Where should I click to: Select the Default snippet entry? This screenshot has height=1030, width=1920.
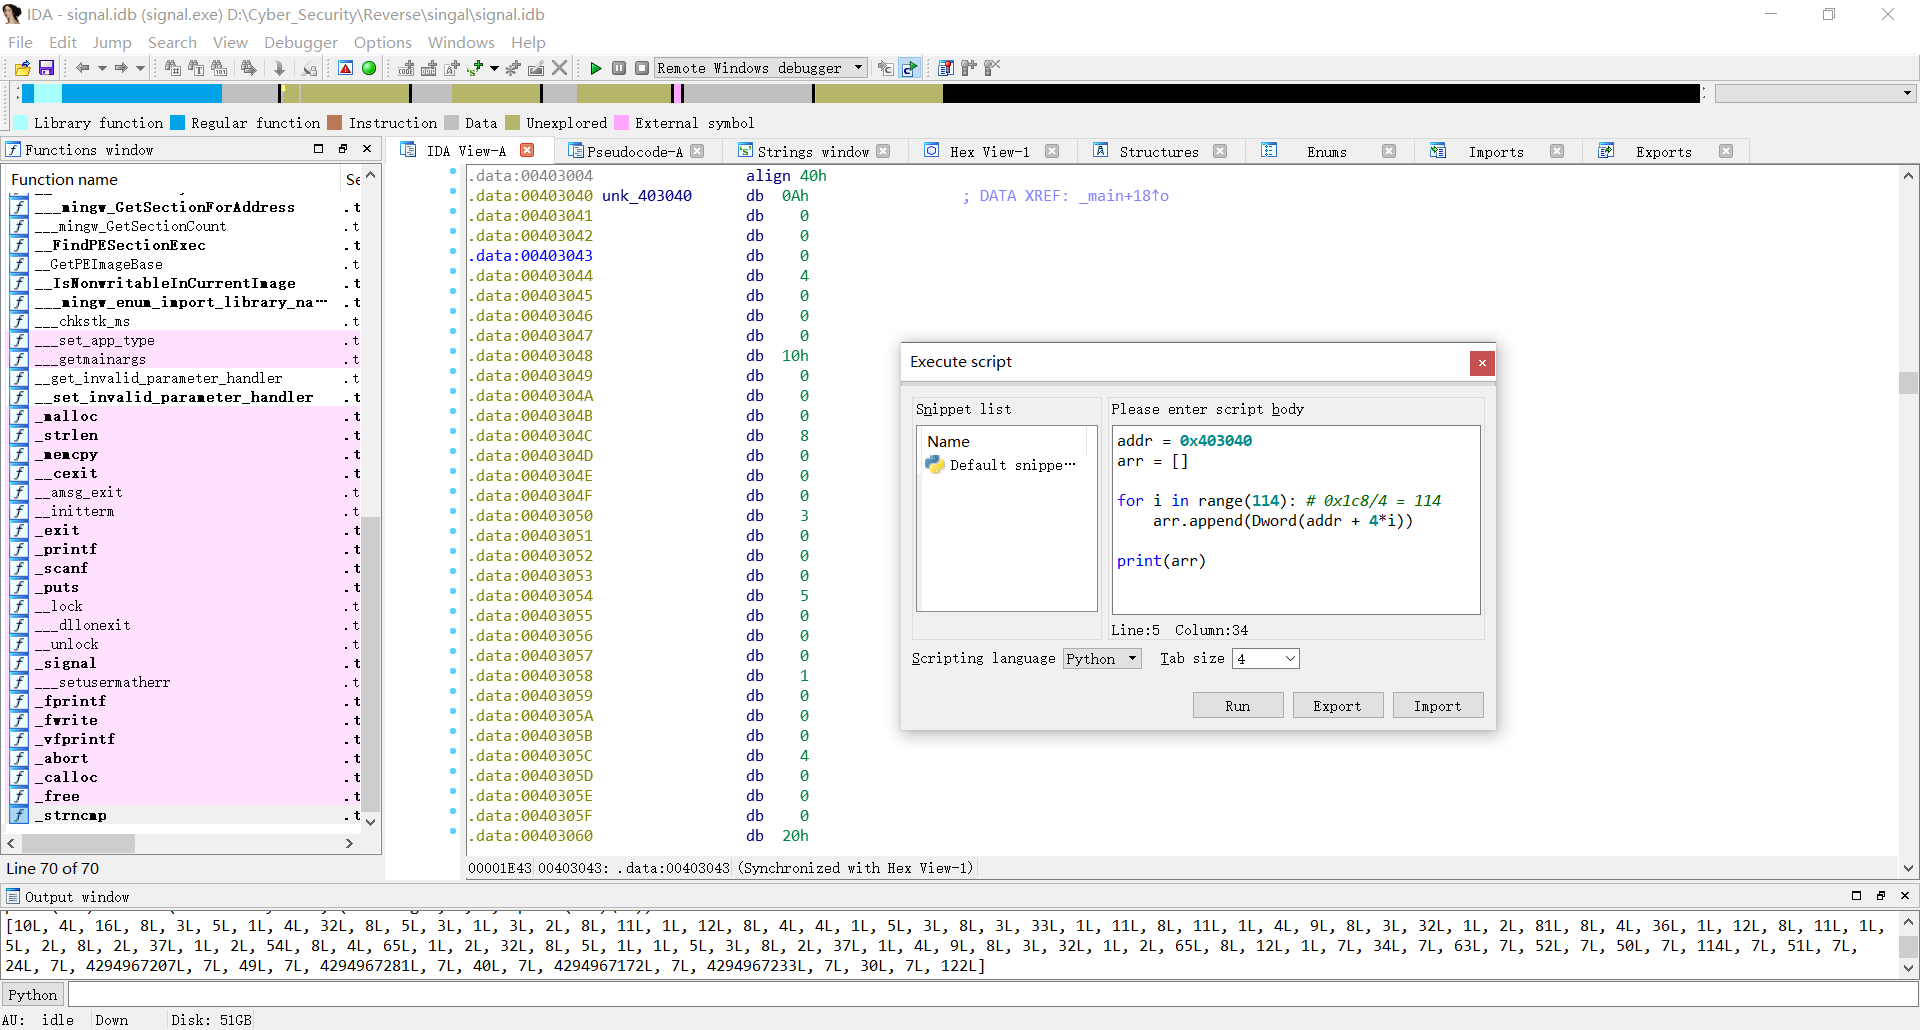click(x=1002, y=465)
